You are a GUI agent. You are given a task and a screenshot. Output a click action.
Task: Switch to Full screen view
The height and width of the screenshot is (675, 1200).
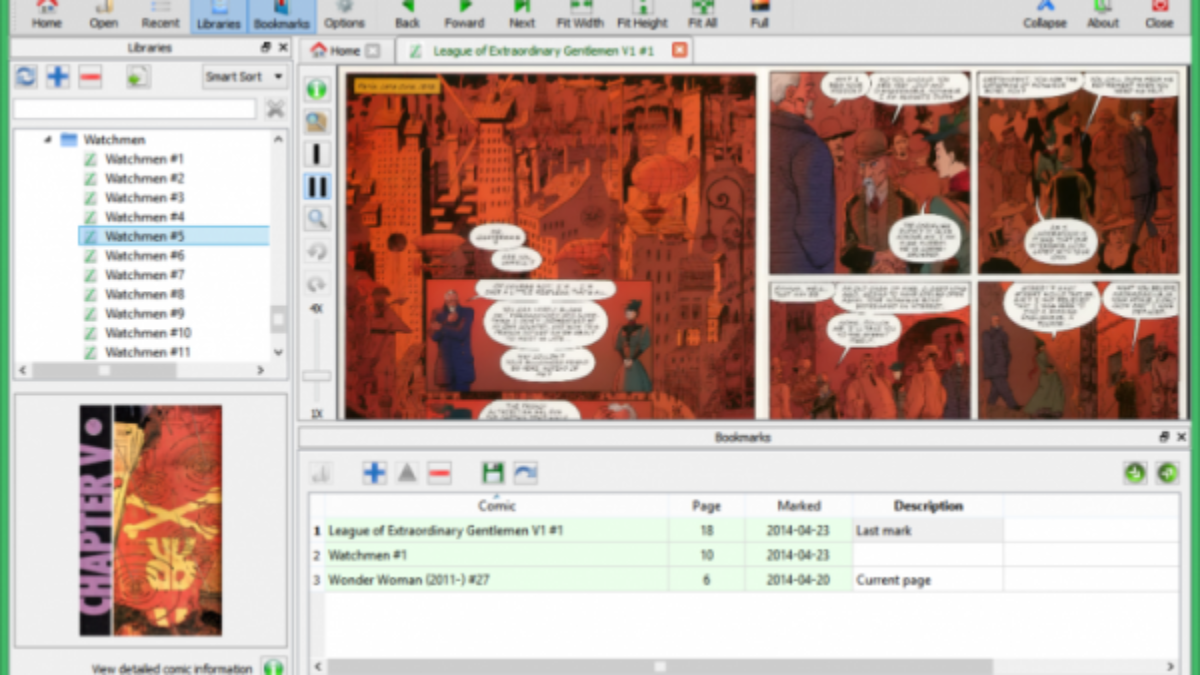(x=760, y=15)
